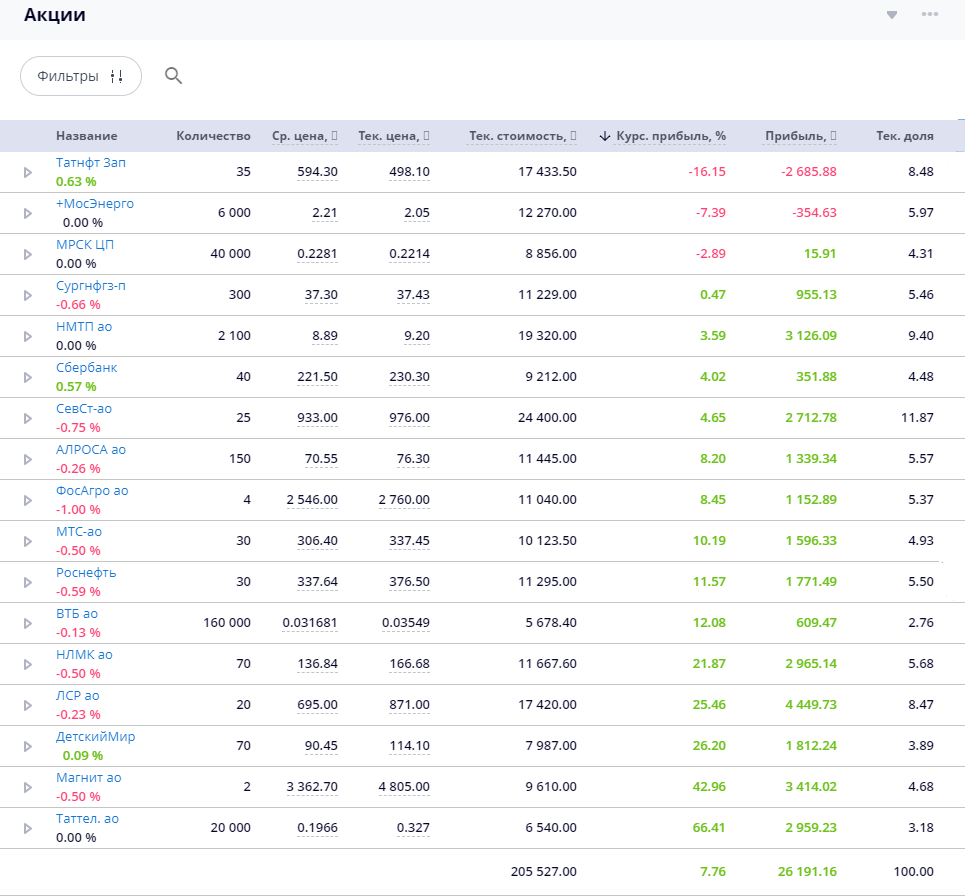Open the ВТБ ао stock link

pyautogui.click(x=77, y=614)
